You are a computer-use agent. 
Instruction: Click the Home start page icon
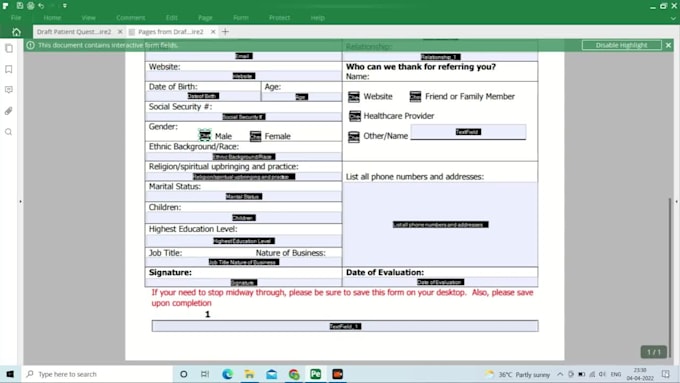pyautogui.click(x=16, y=32)
